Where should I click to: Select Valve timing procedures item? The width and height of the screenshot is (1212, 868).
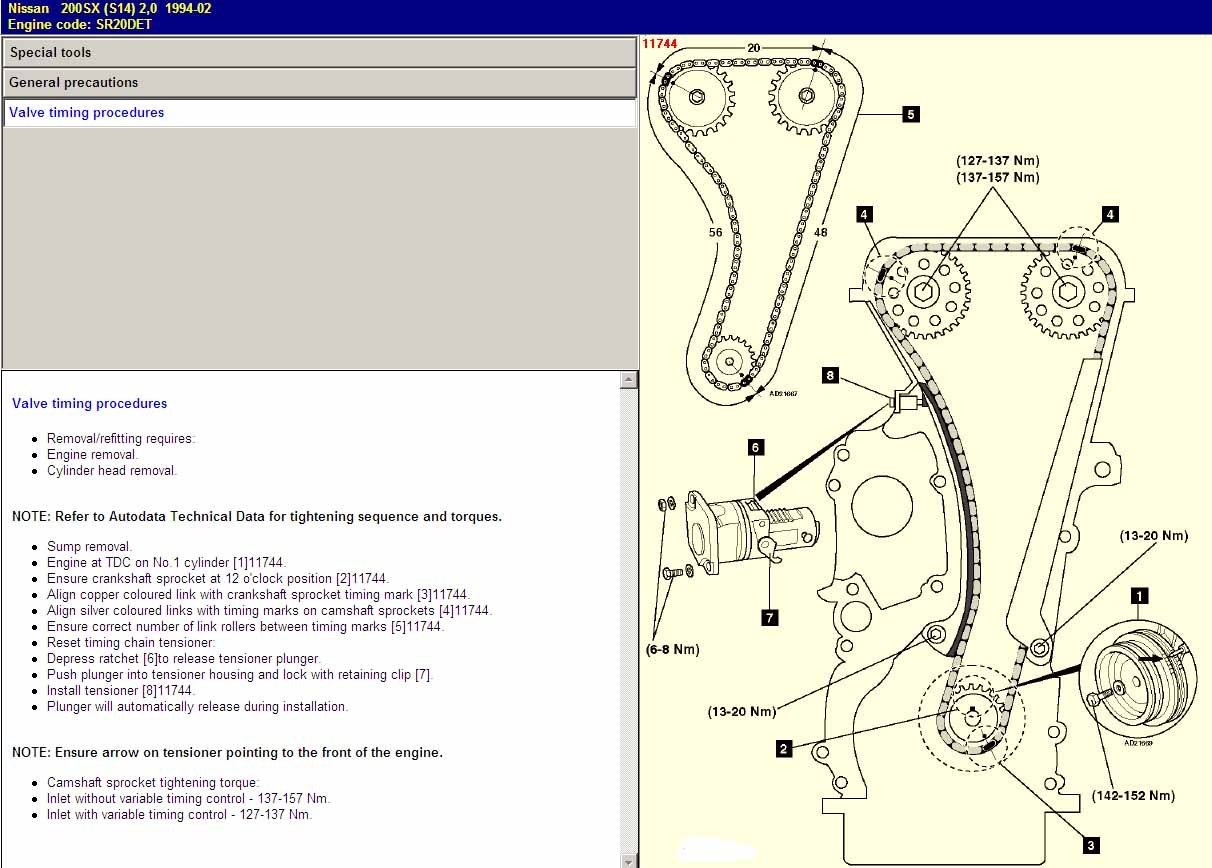coord(319,113)
